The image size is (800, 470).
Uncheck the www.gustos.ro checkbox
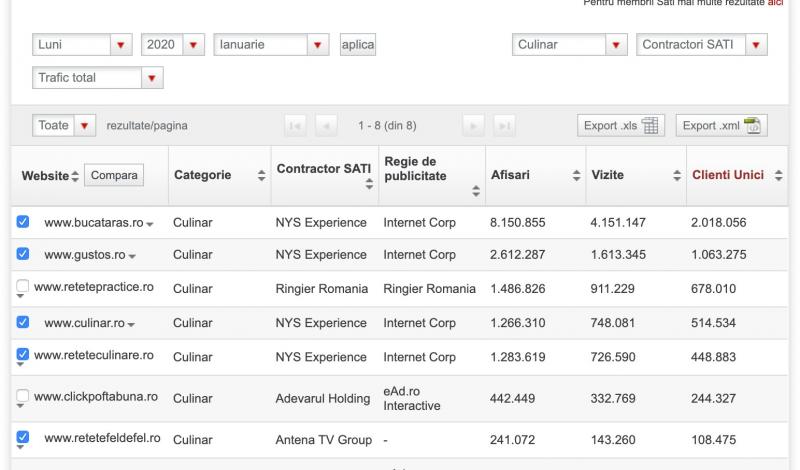click(22, 254)
